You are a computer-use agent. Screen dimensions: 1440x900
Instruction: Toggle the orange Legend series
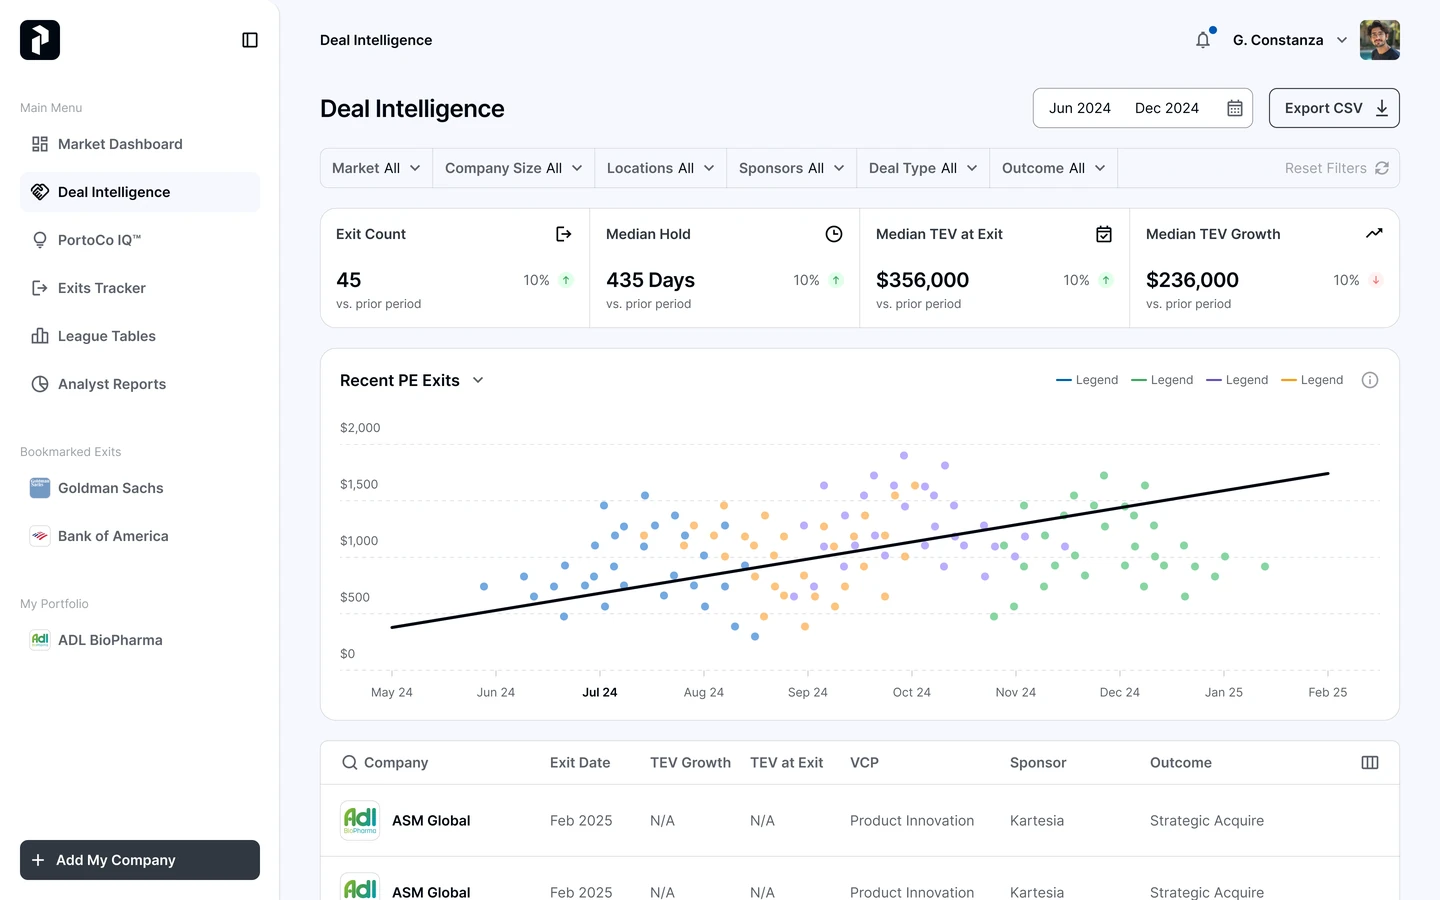[1312, 380]
